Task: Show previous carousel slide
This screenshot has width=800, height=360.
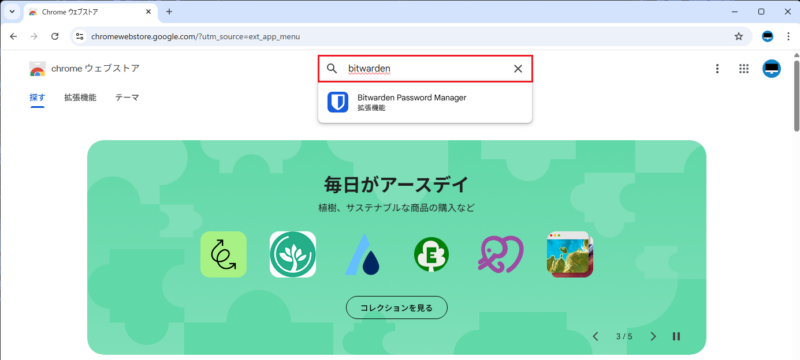Action: [595, 336]
